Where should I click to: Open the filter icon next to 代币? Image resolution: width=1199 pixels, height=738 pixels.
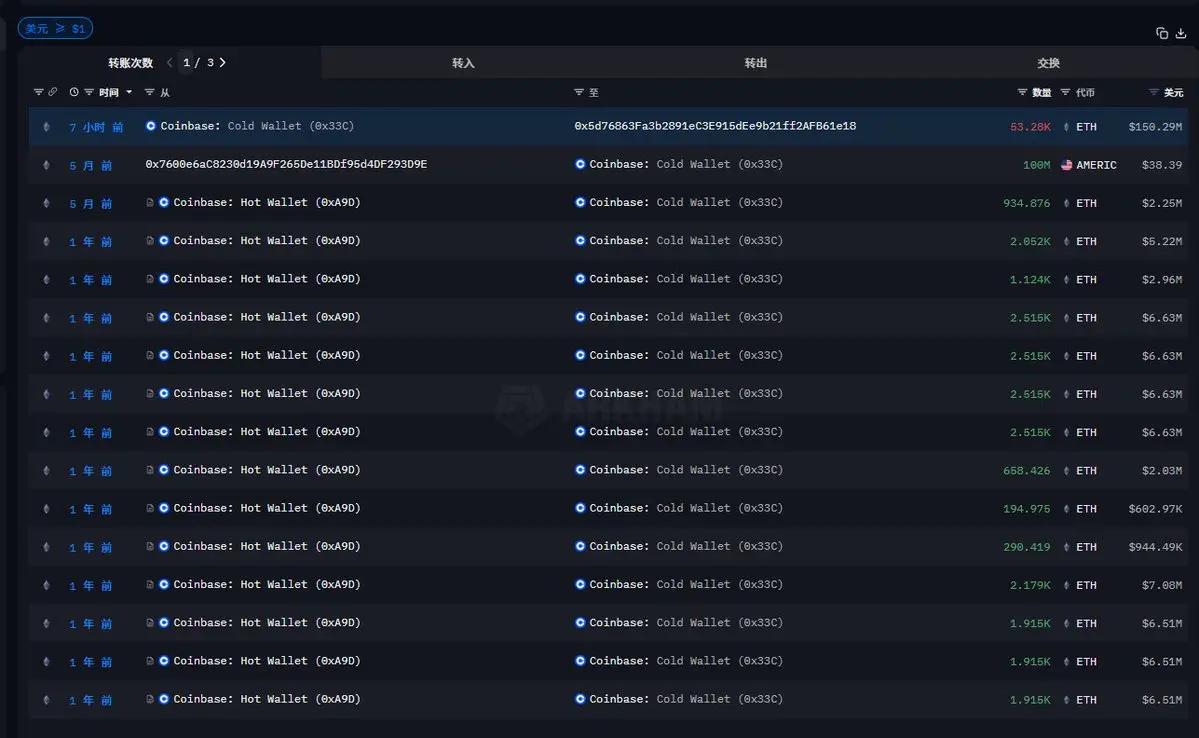1065,92
